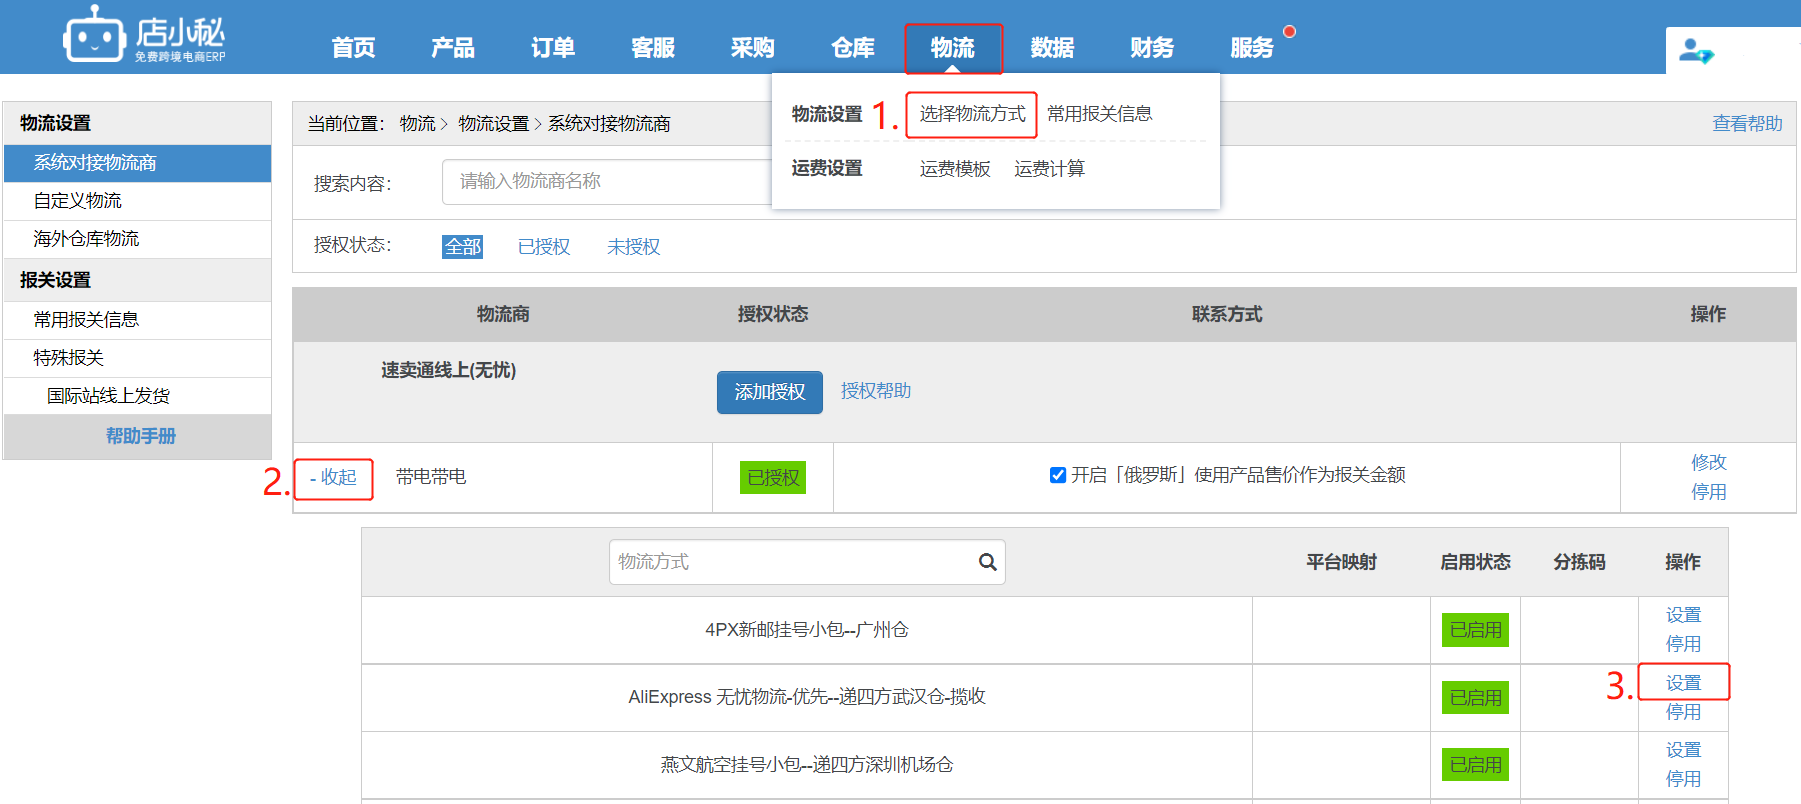The image size is (1801, 804).
Task: Select 海外仓库物流 in sidebar
Action: pos(137,239)
